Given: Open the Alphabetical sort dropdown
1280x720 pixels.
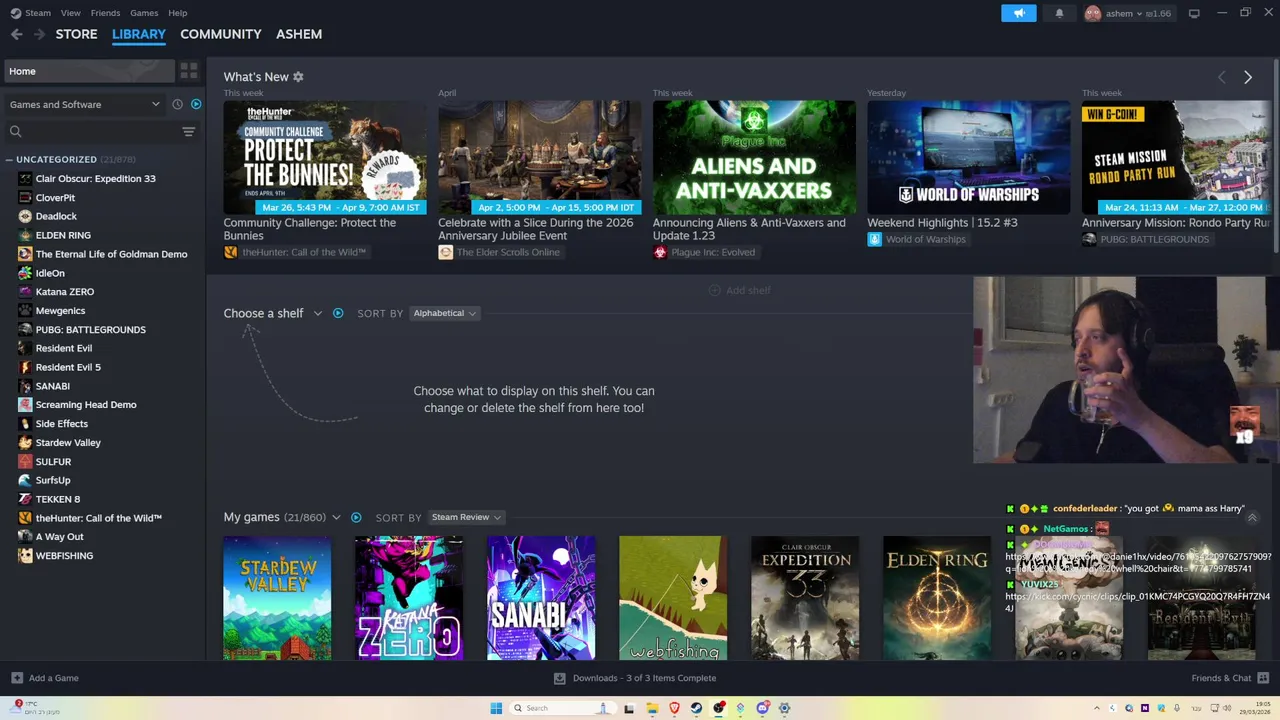Looking at the screenshot, I should (445, 313).
